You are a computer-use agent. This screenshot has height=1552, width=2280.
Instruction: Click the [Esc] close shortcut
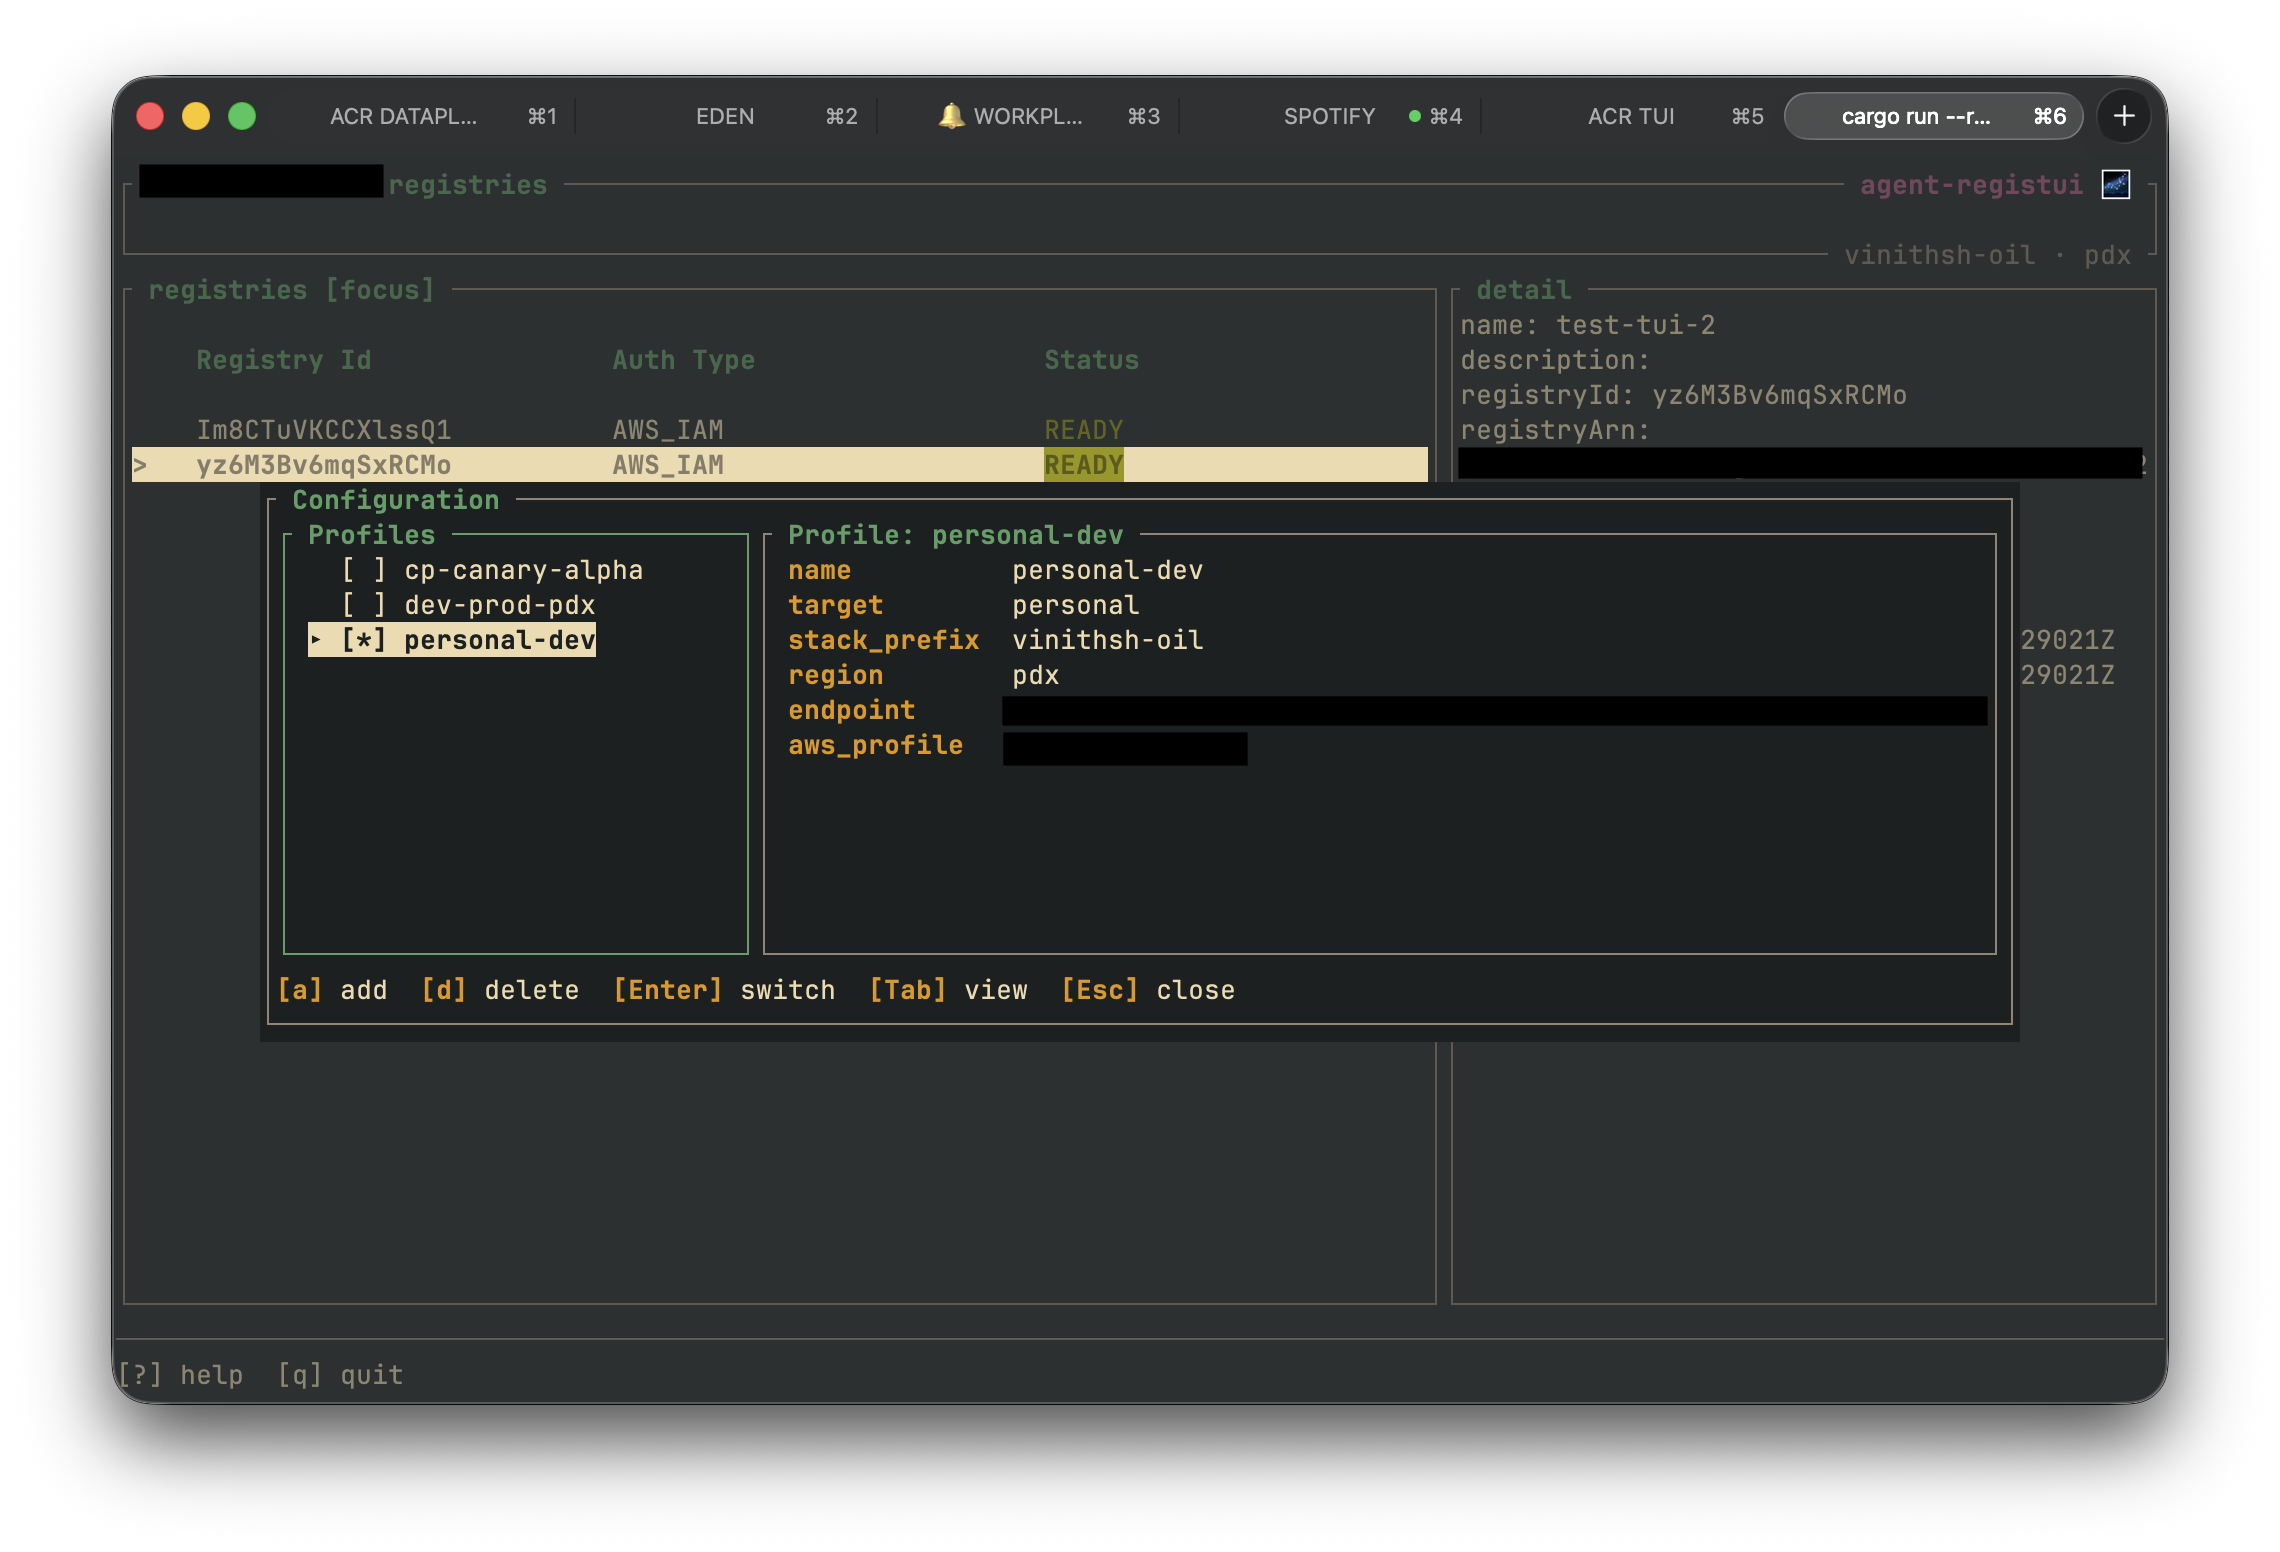[x=1148, y=990]
